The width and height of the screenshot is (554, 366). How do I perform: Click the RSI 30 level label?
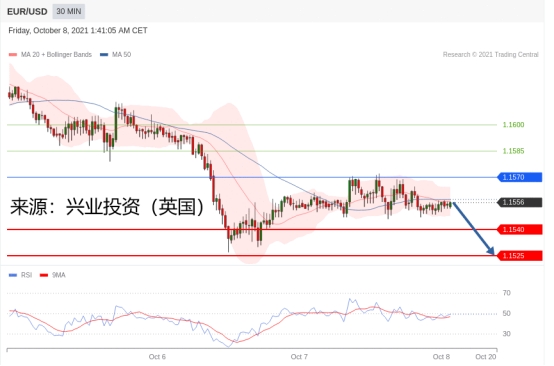[x=507, y=334]
